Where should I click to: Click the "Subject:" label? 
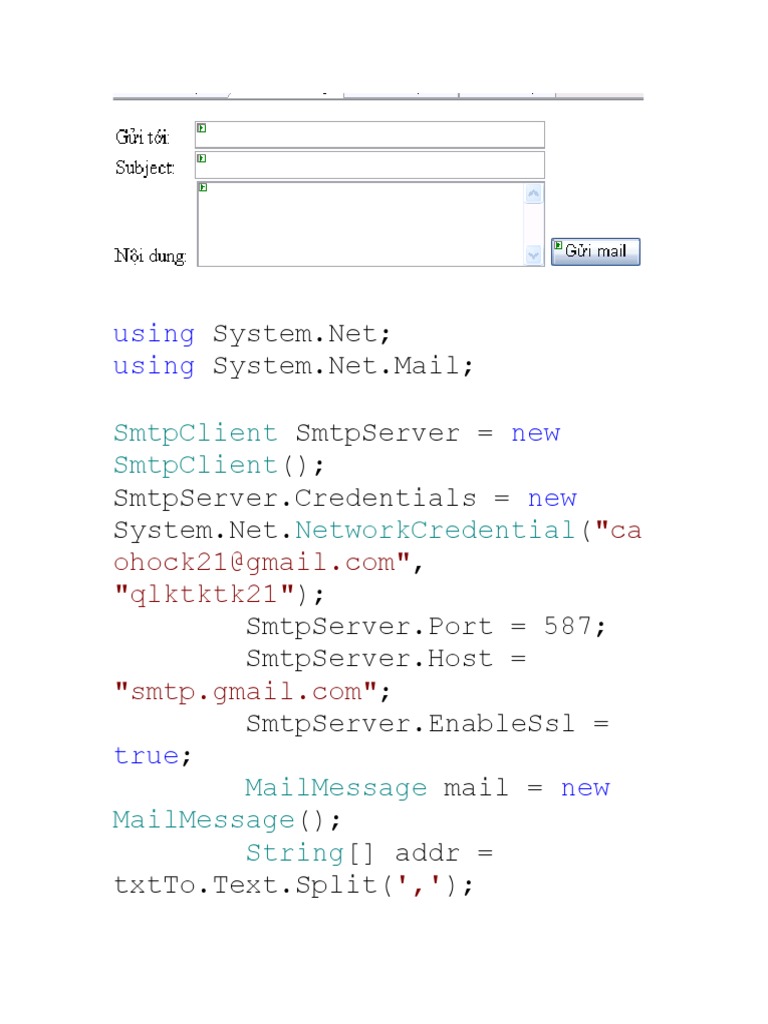(145, 168)
